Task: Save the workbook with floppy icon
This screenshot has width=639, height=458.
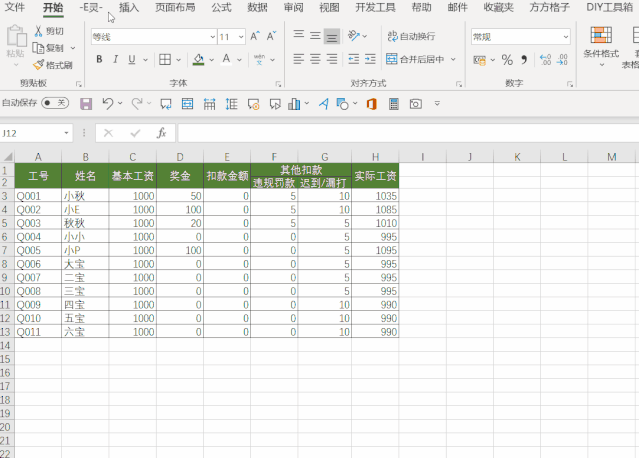Action: click(86, 104)
